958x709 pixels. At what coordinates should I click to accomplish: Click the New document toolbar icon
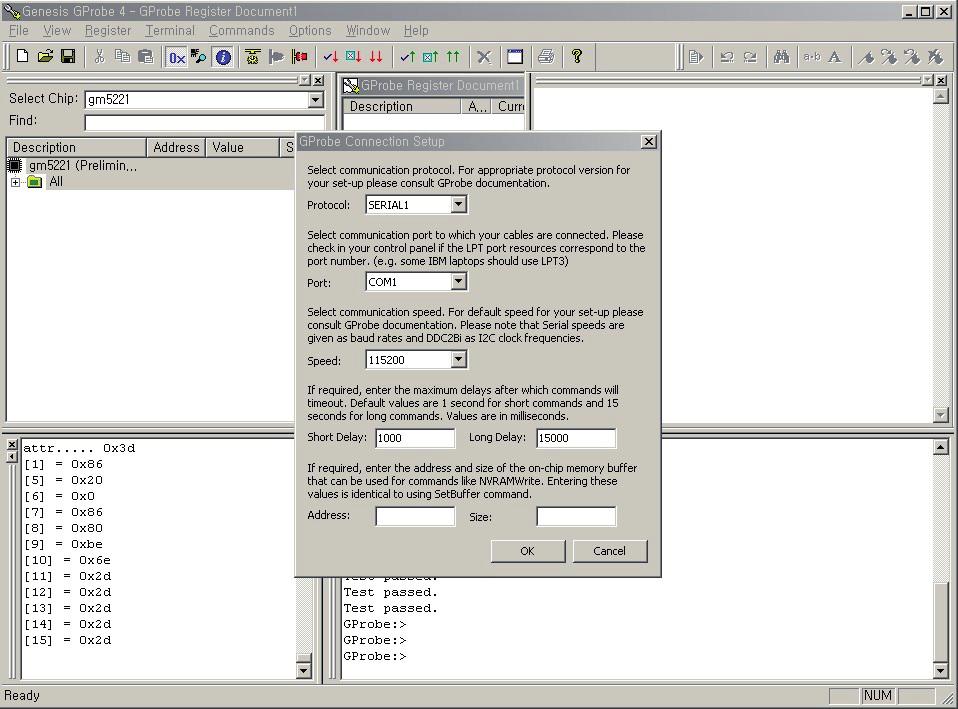[23, 57]
